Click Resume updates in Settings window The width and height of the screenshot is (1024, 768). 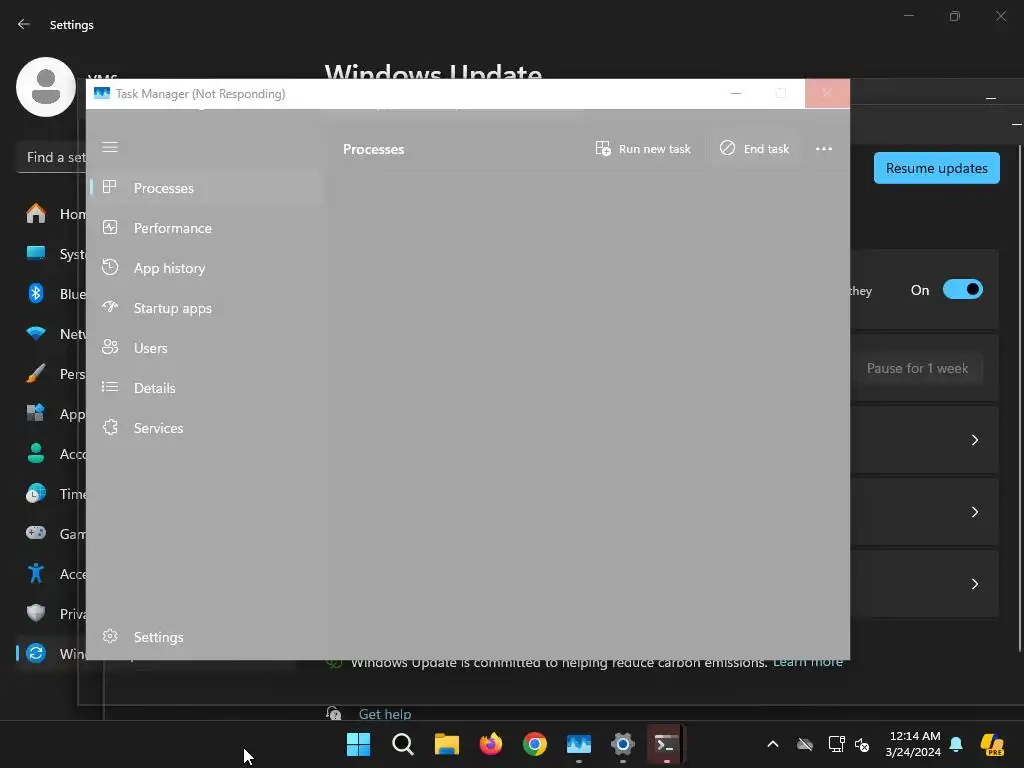coord(936,168)
